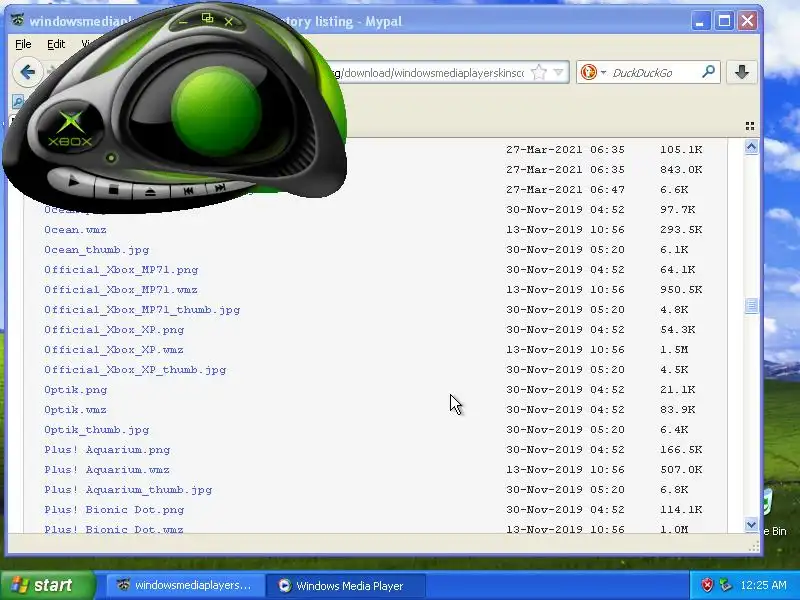The height and width of the screenshot is (600, 800).
Task: Open Plus! Aquarium.png link
Action: [x=107, y=450]
